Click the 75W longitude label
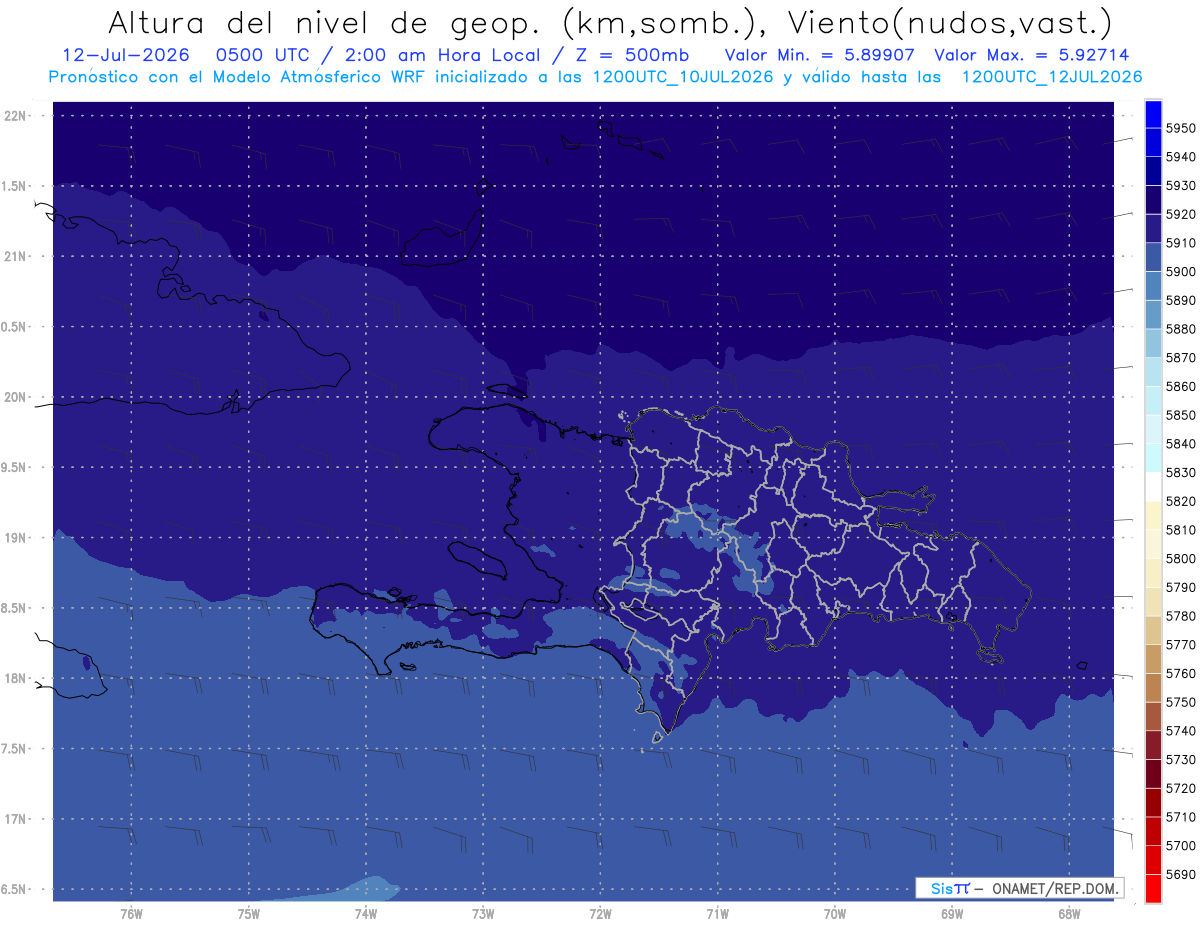The height and width of the screenshot is (927, 1200). [248, 913]
